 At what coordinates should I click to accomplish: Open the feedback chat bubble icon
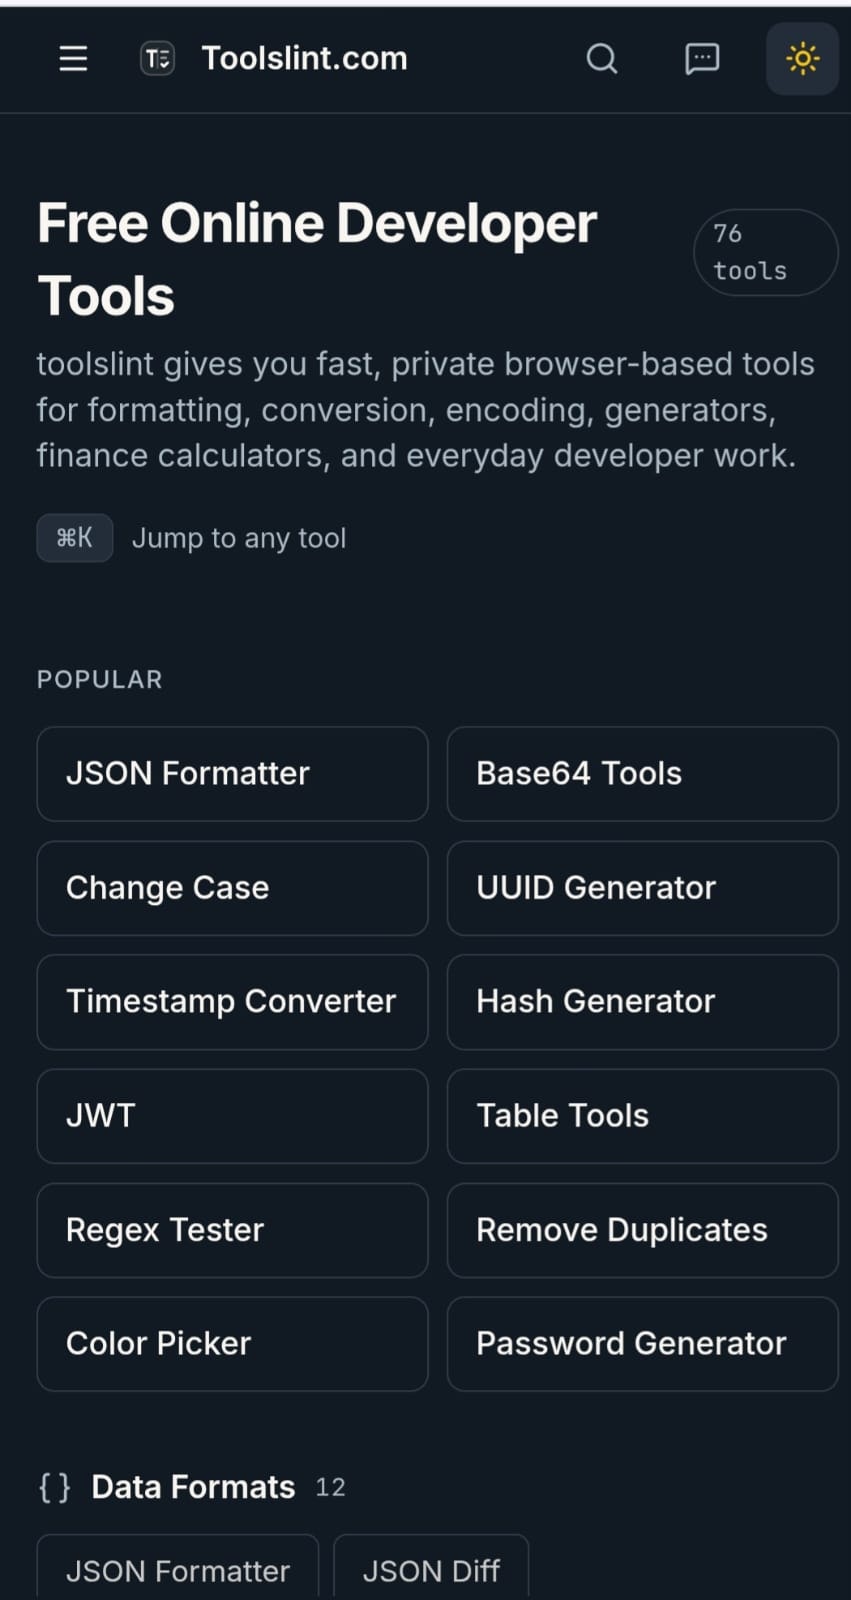pos(702,59)
